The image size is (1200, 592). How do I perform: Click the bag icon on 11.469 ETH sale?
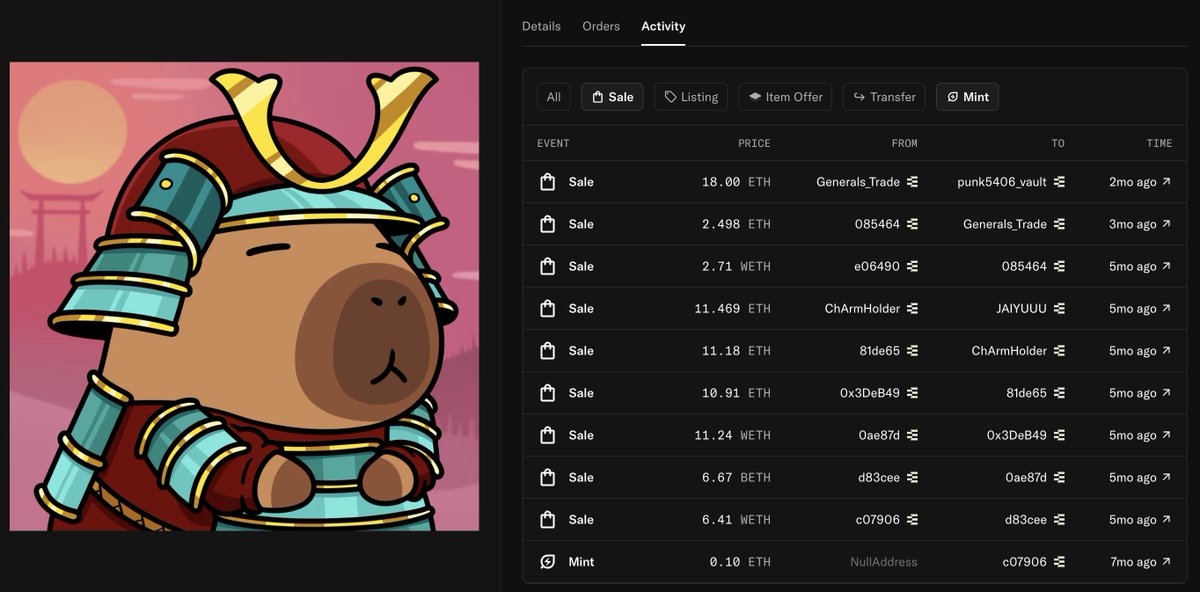(x=547, y=308)
